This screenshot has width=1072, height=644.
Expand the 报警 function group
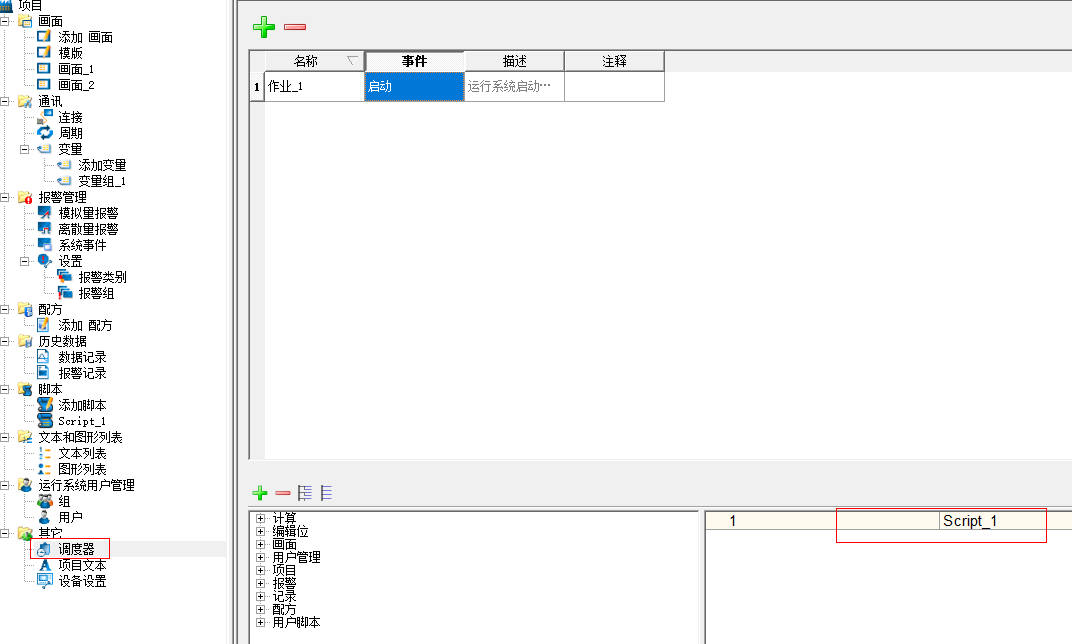260,583
